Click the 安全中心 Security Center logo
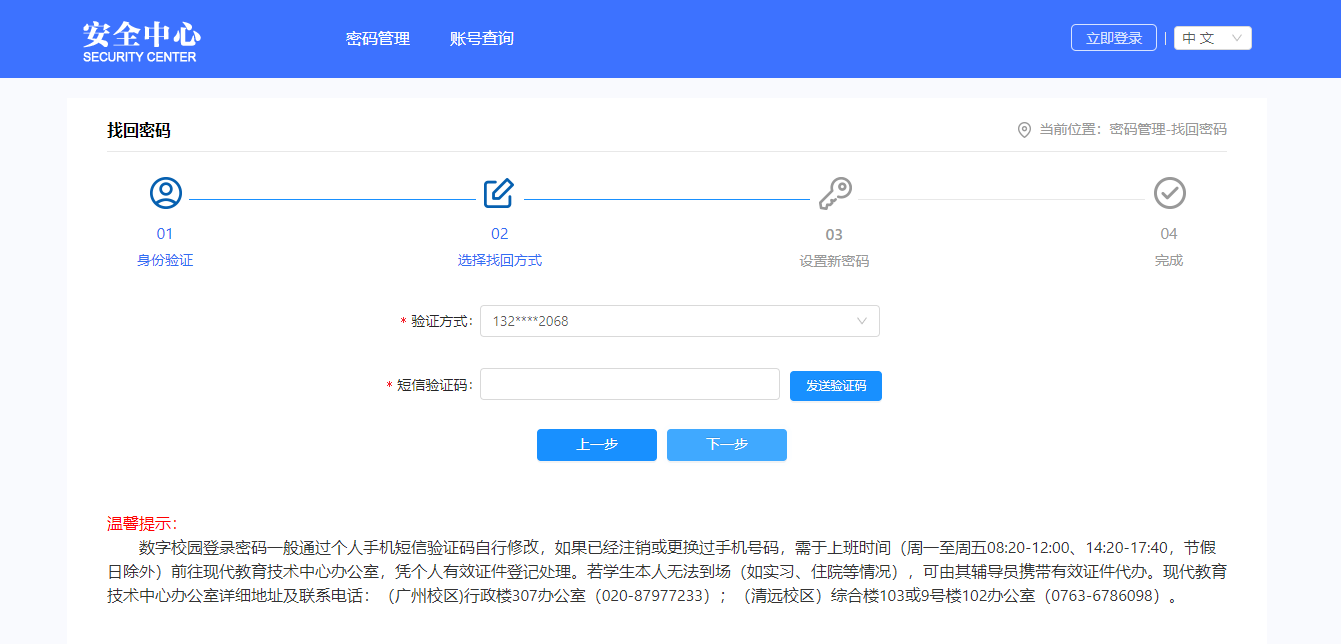 coord(141,40)
